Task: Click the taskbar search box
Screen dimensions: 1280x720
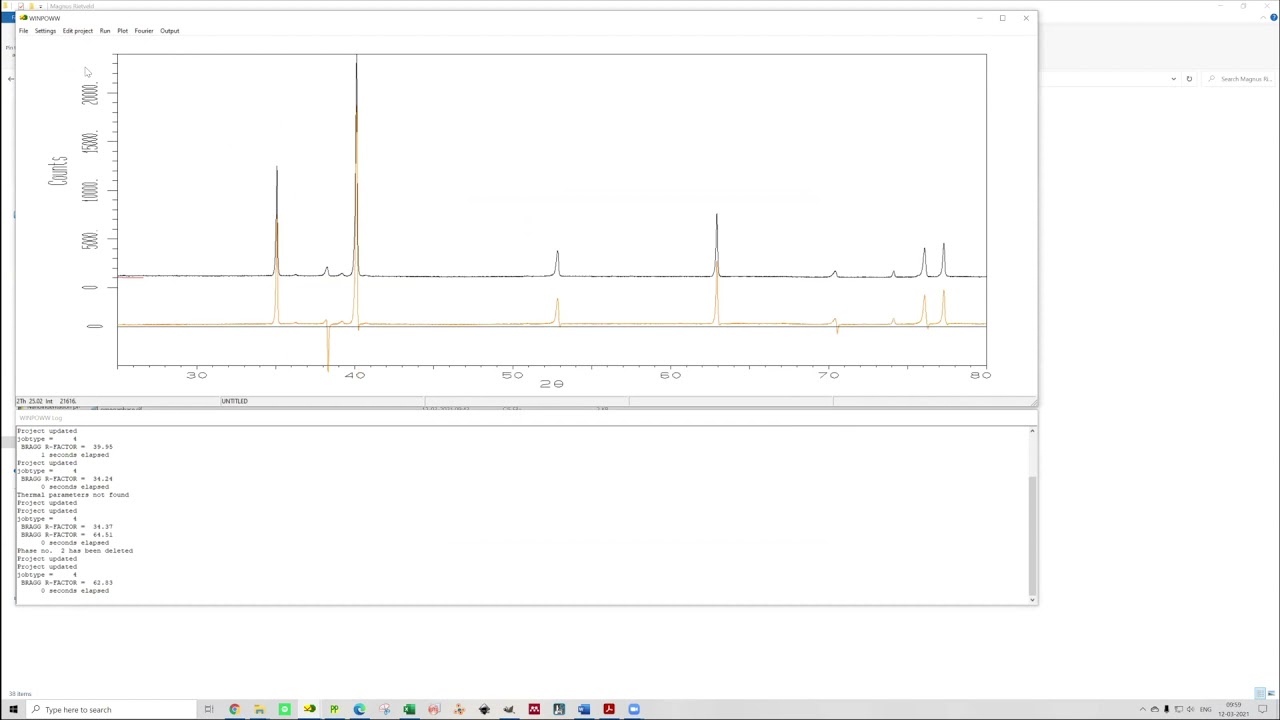Action: click(110, 709)
